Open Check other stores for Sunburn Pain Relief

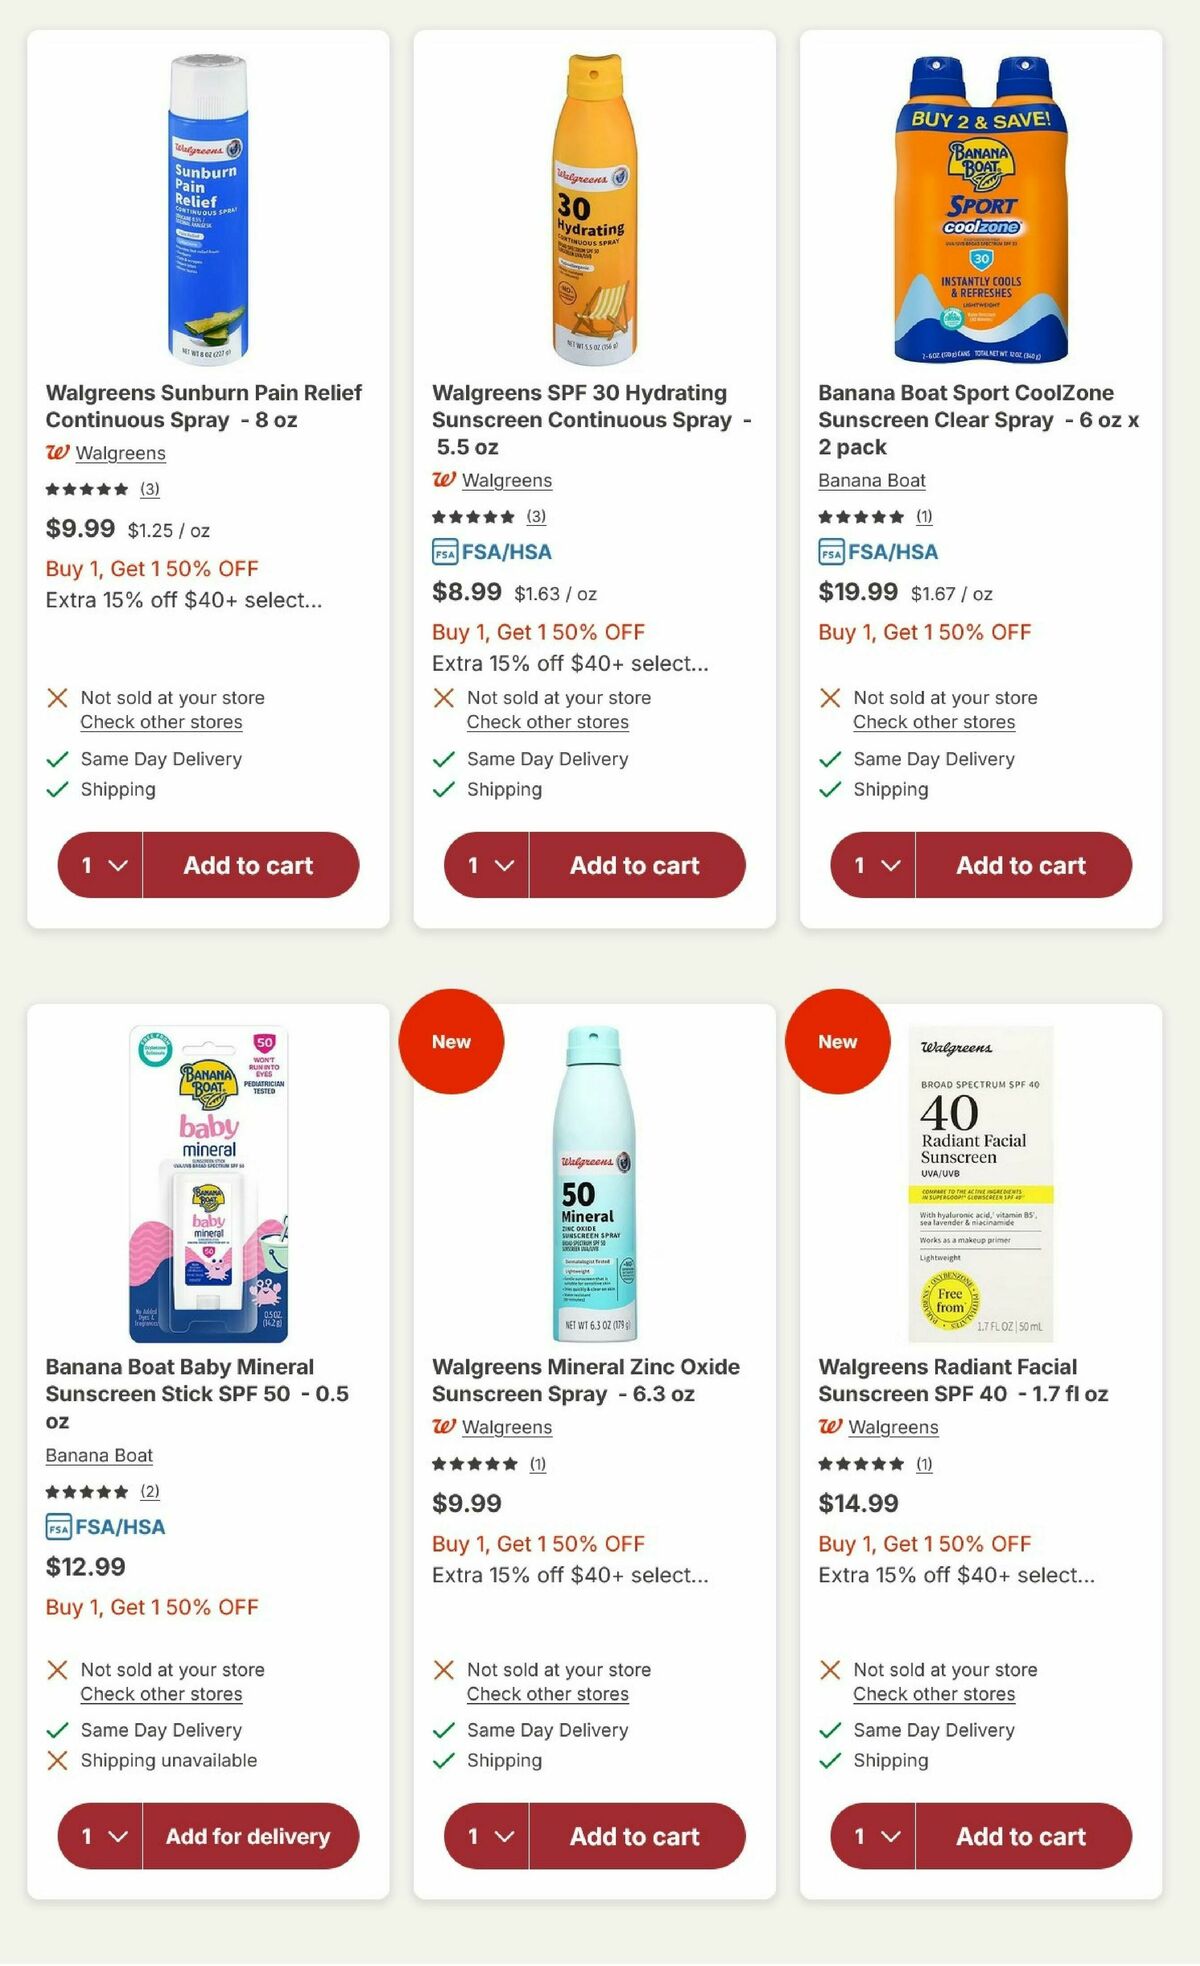click(159, 722)
